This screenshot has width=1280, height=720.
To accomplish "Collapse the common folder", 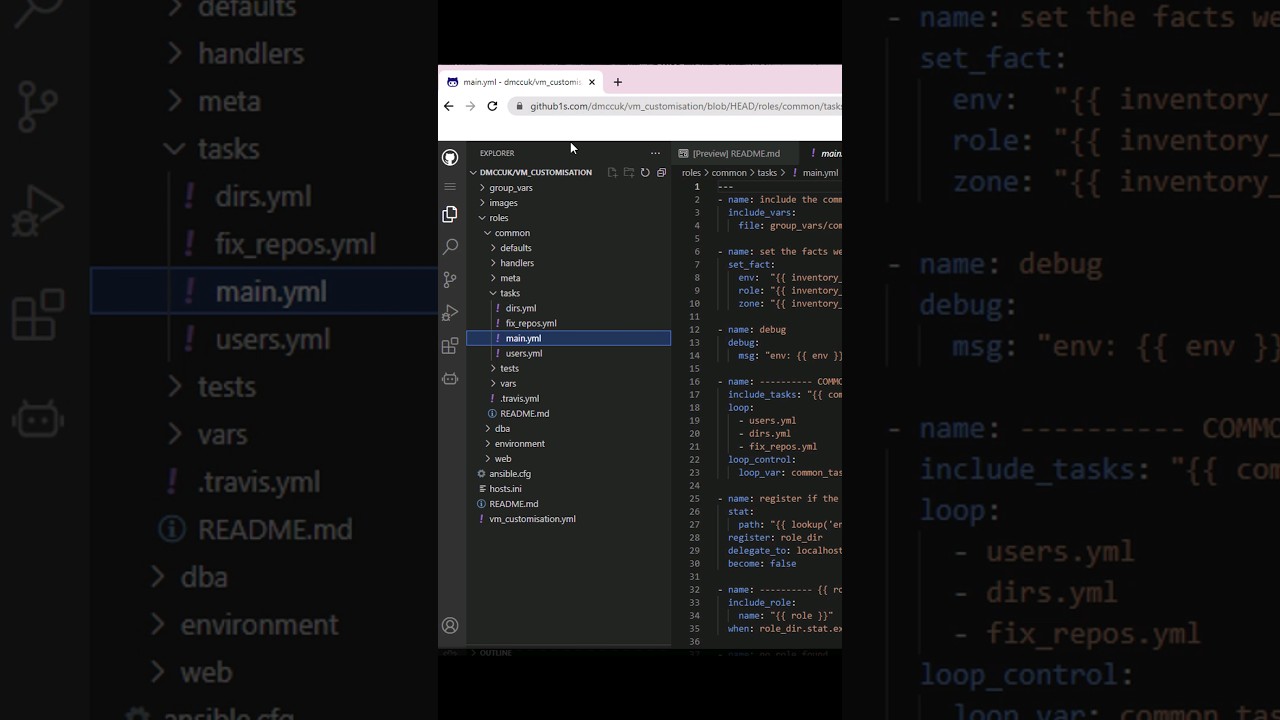I will coord(512,232).
